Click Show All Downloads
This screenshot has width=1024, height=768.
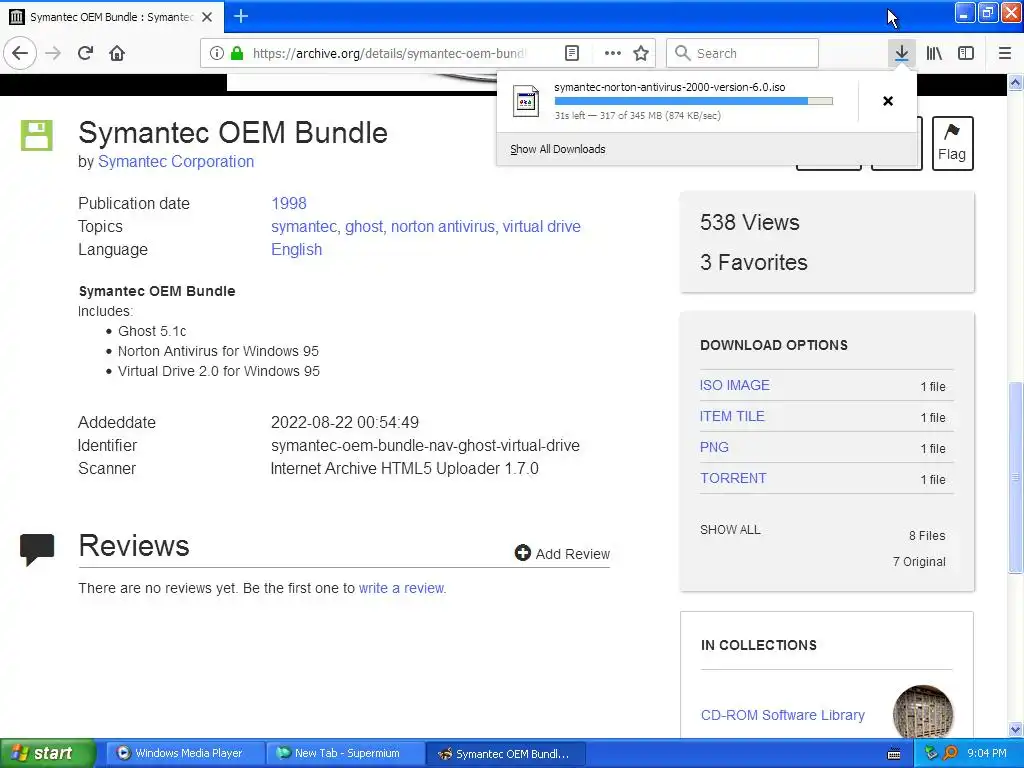coord(558,149)
